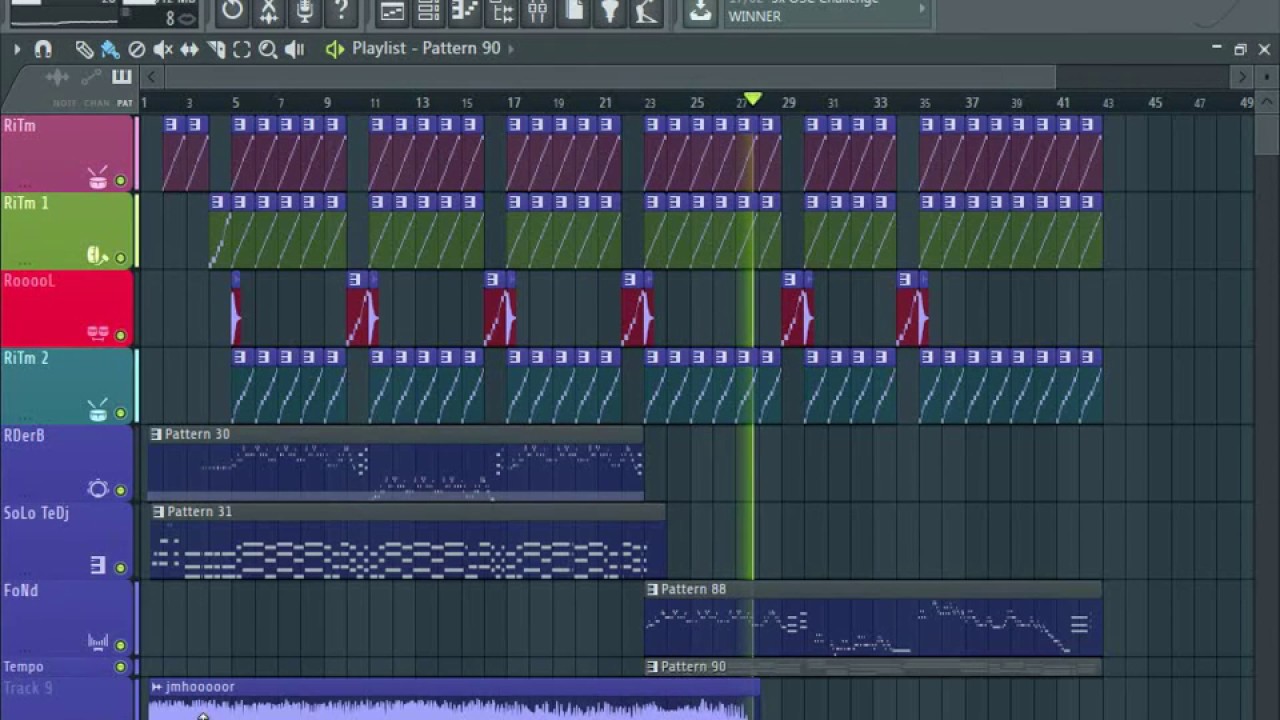1280x720 pixels.
Task: Pick the magnifier Zoom tool
Action: click(x=268, y=48)
